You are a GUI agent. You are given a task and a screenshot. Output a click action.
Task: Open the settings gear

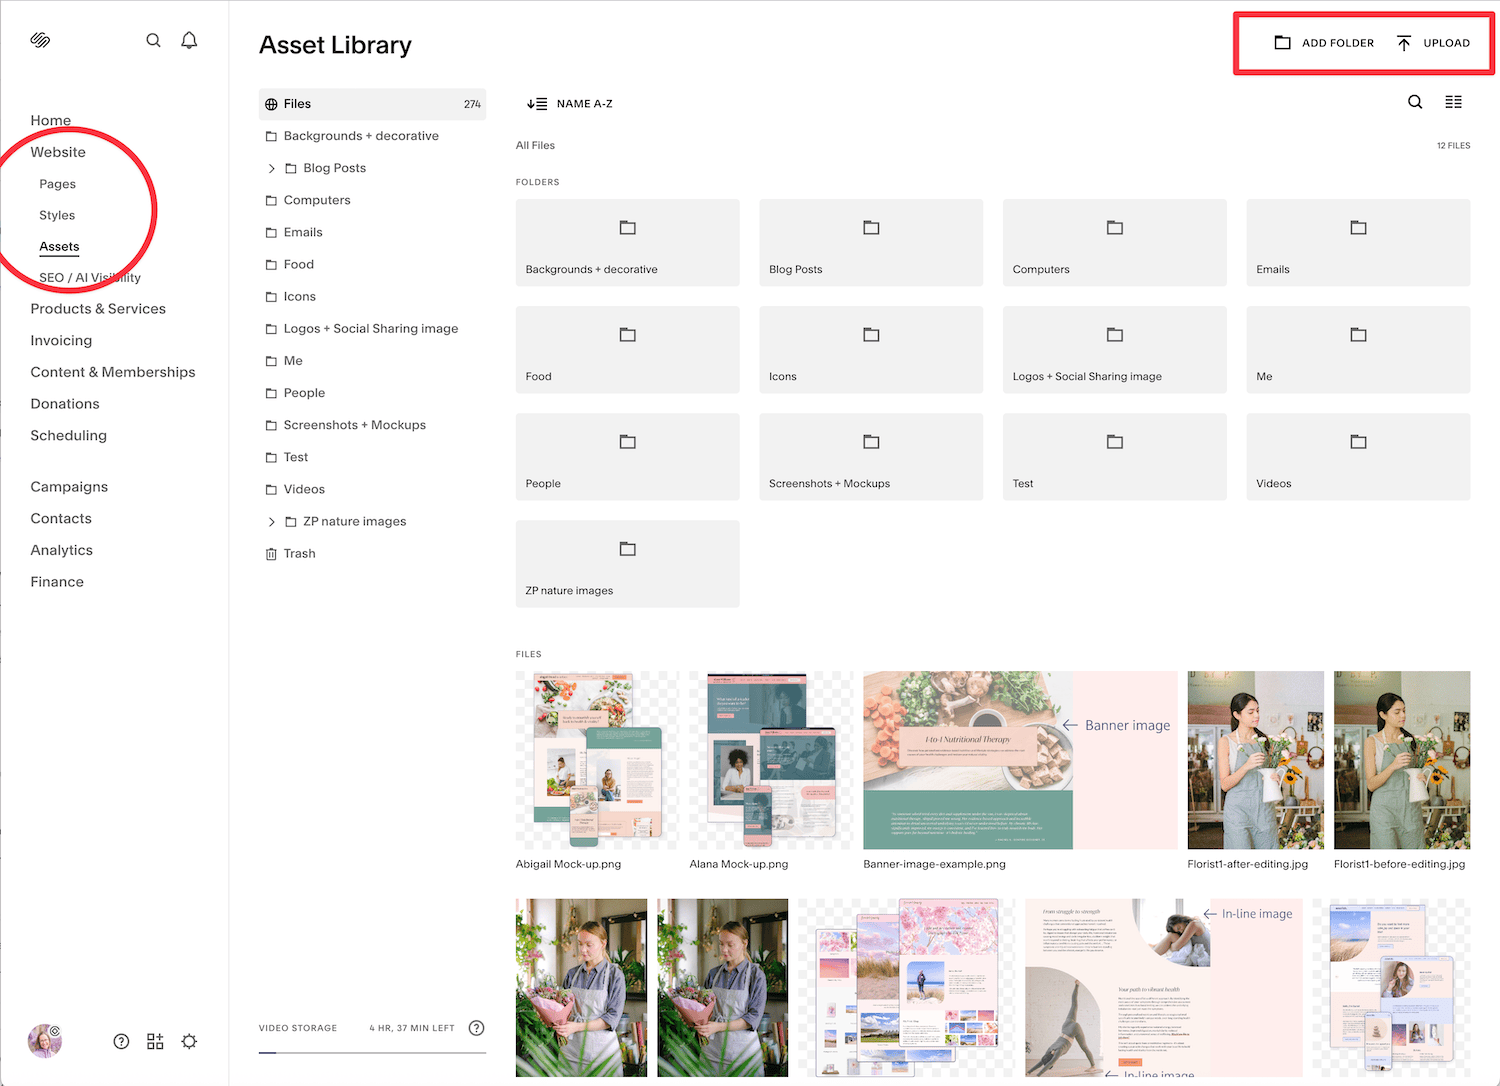(189, 1041)
